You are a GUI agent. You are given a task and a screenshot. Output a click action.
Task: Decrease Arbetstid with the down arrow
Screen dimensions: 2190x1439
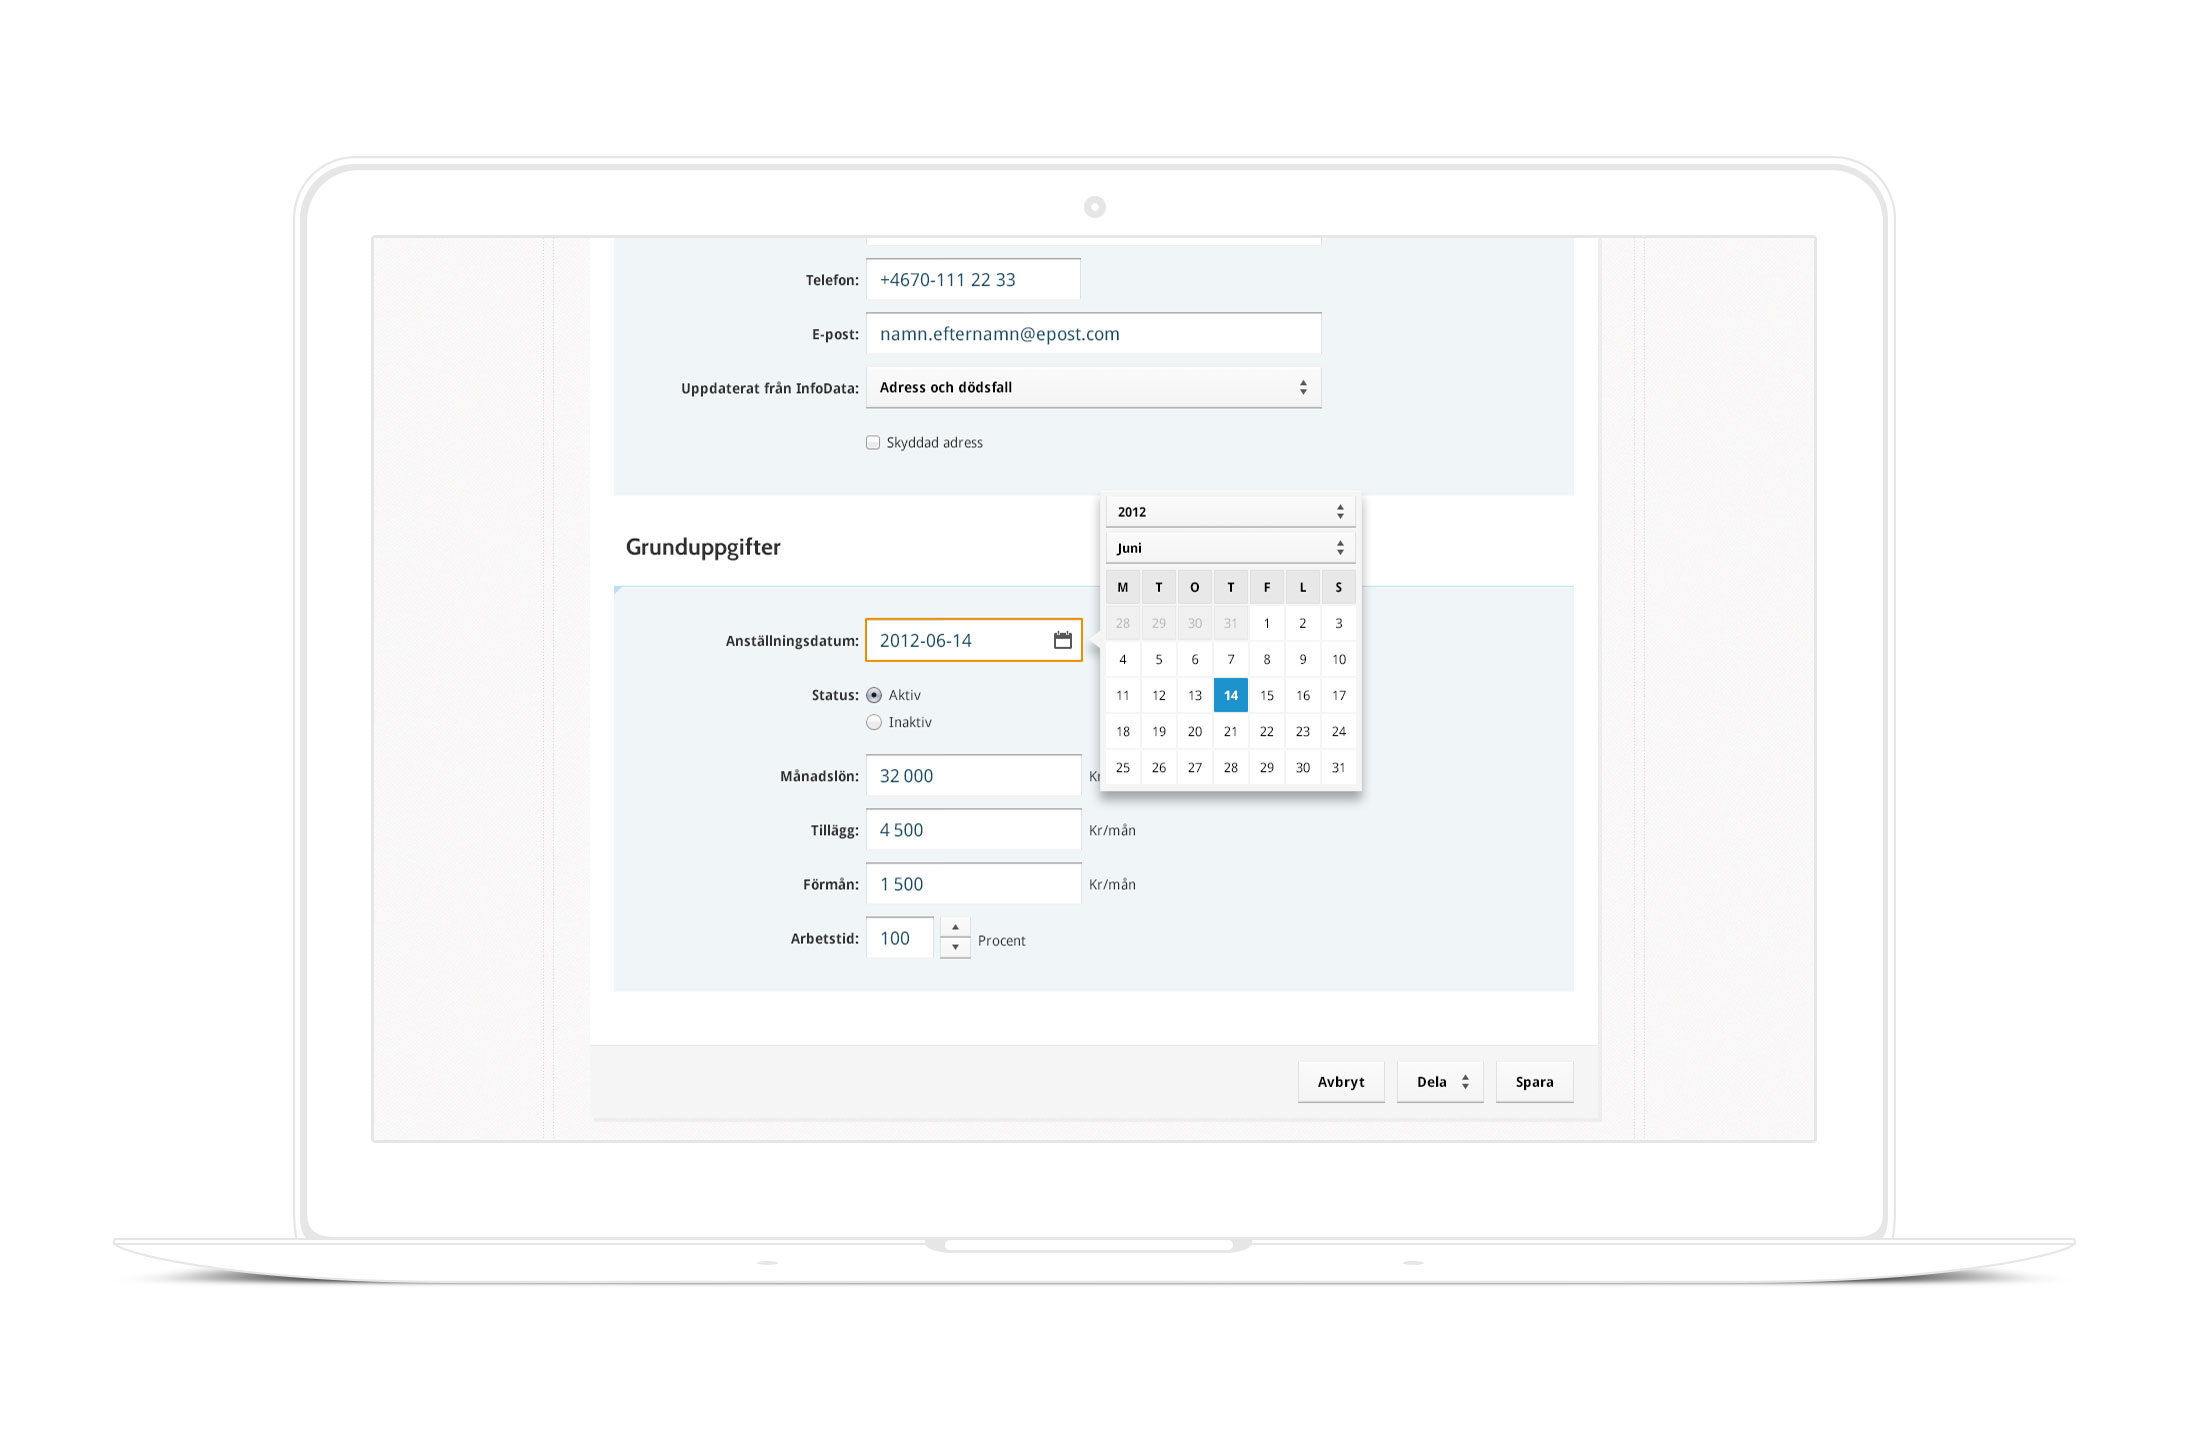pos(955,948)
